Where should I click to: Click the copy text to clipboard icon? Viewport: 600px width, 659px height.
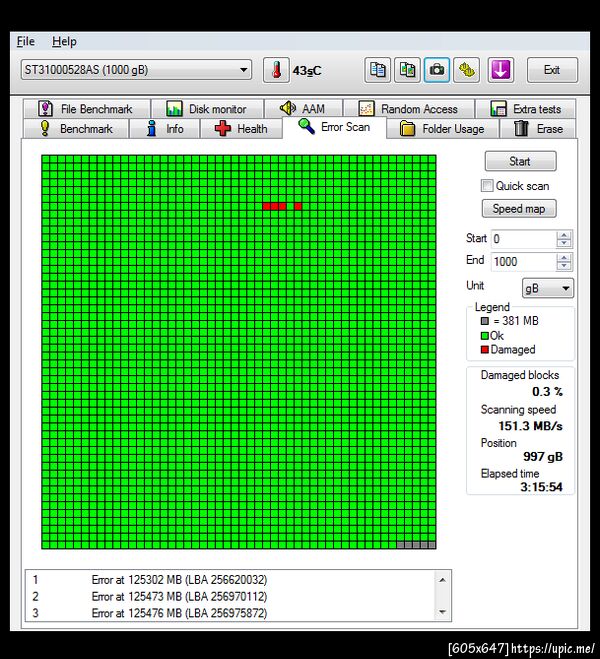(x=377, y=70)
